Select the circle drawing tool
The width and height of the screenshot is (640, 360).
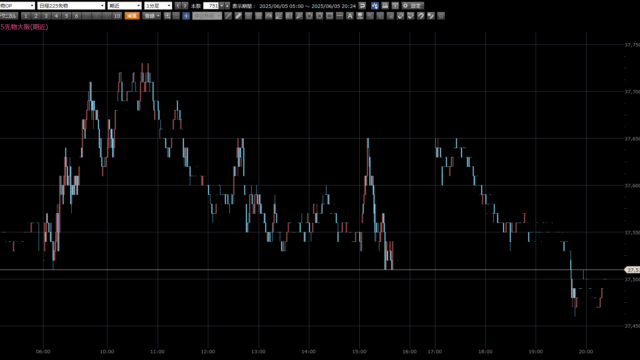(x=319, y=16)
